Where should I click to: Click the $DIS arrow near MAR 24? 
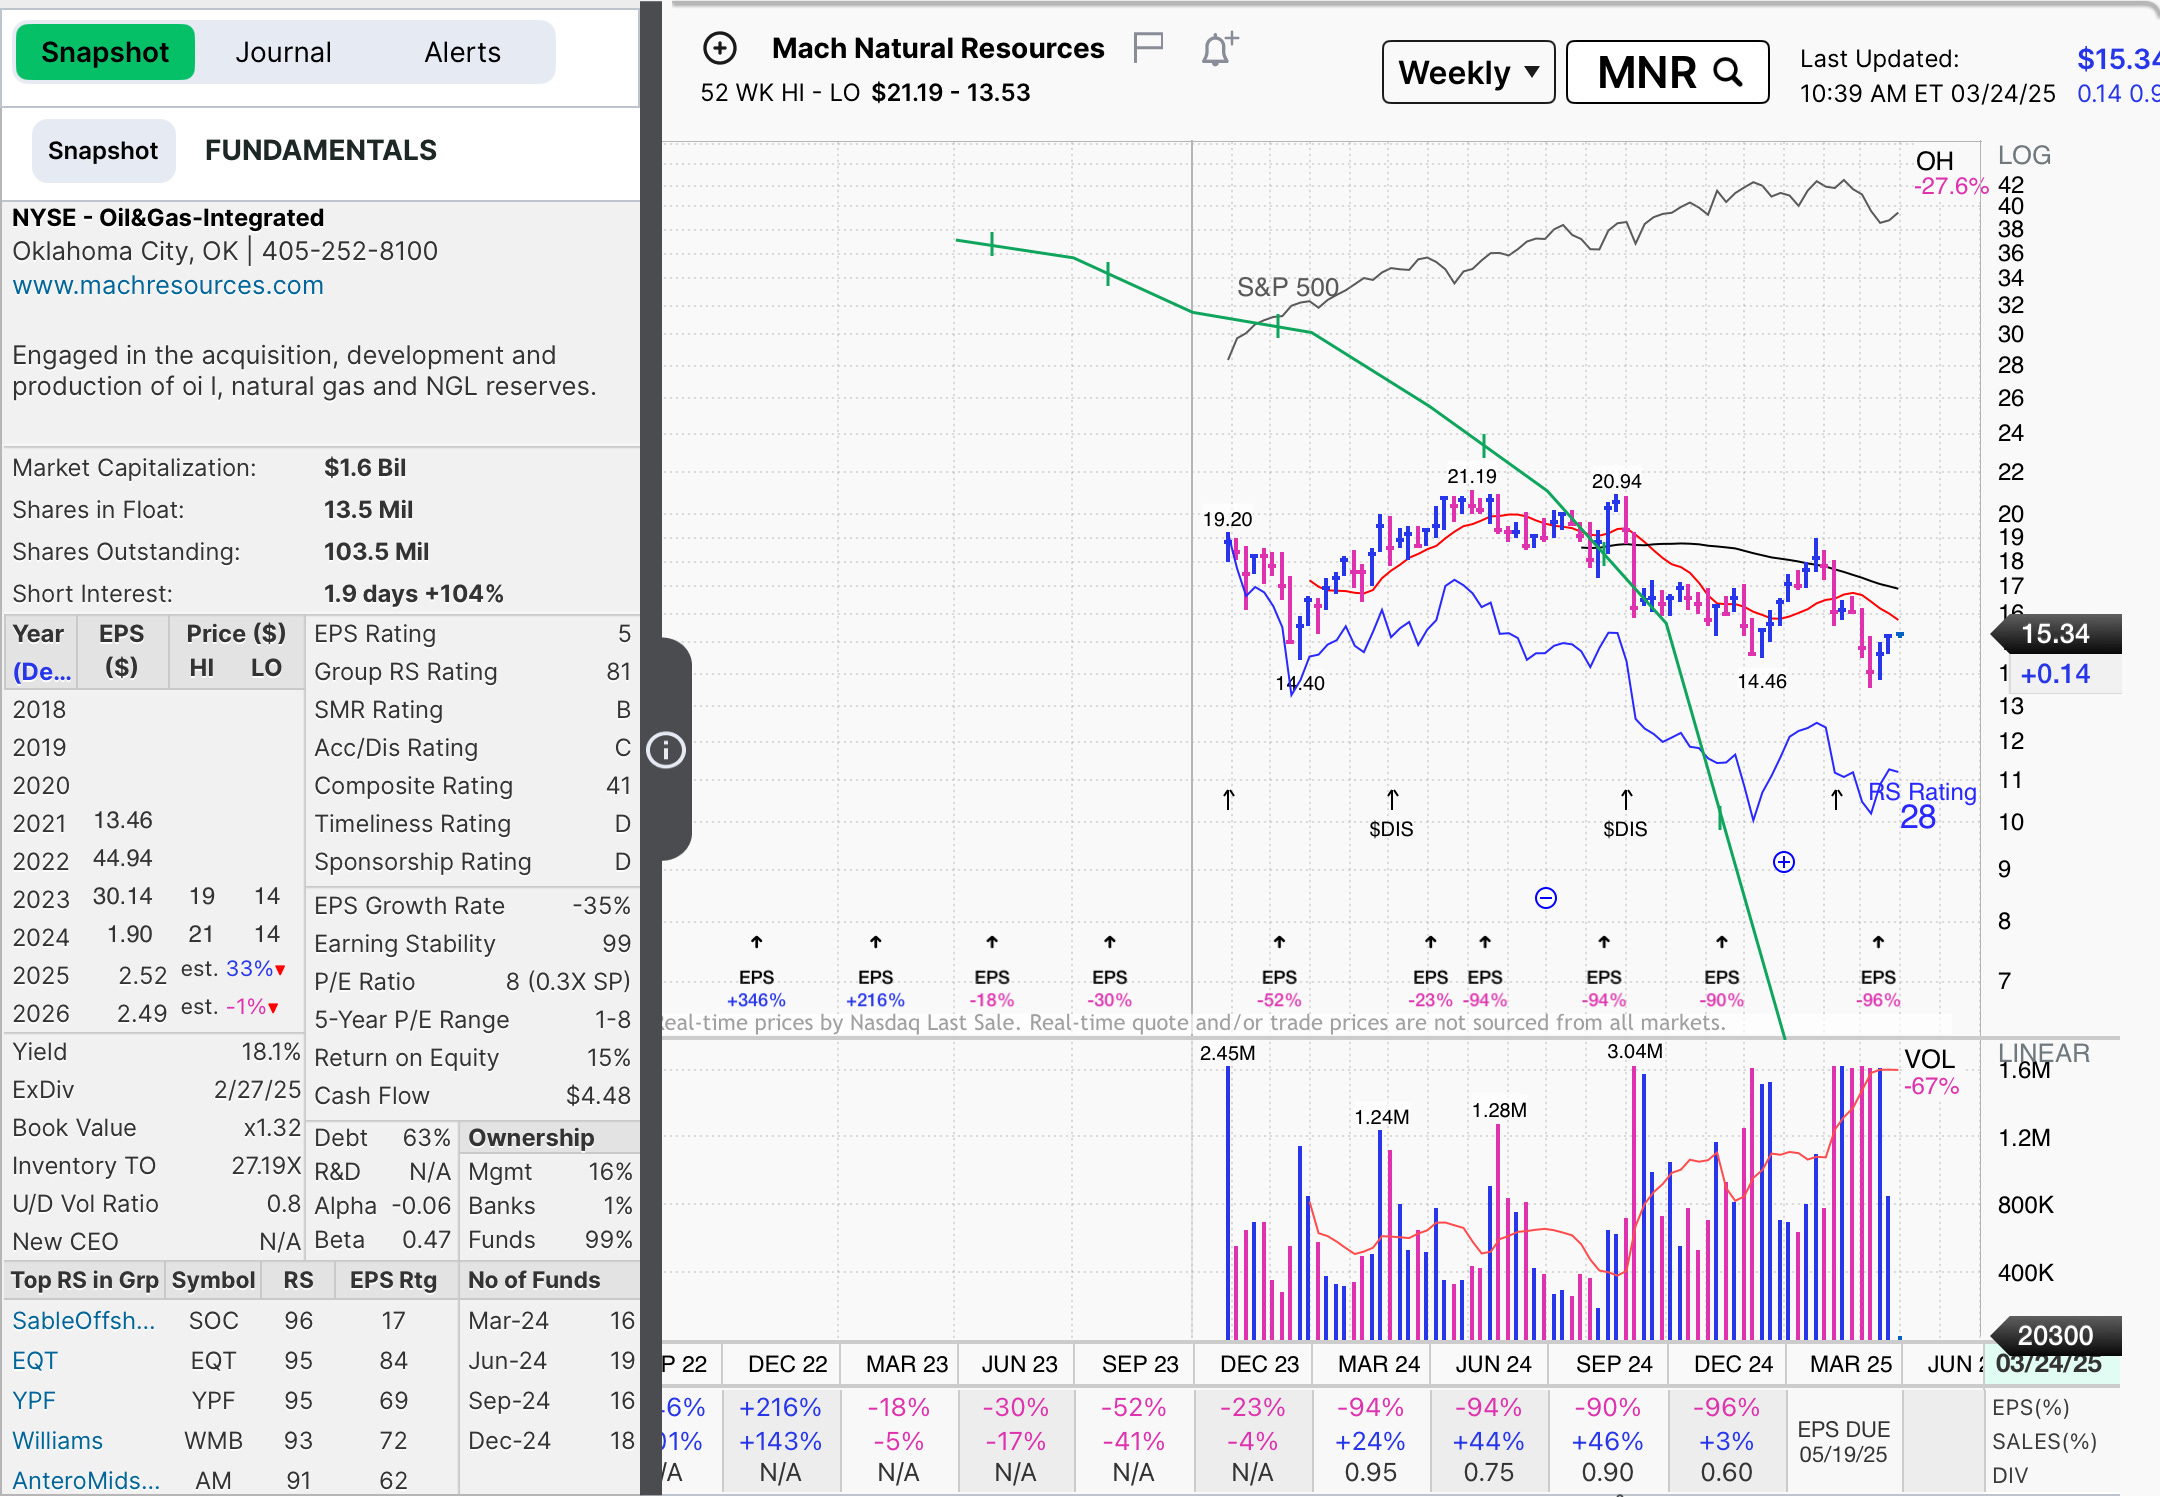point(1392,799)
